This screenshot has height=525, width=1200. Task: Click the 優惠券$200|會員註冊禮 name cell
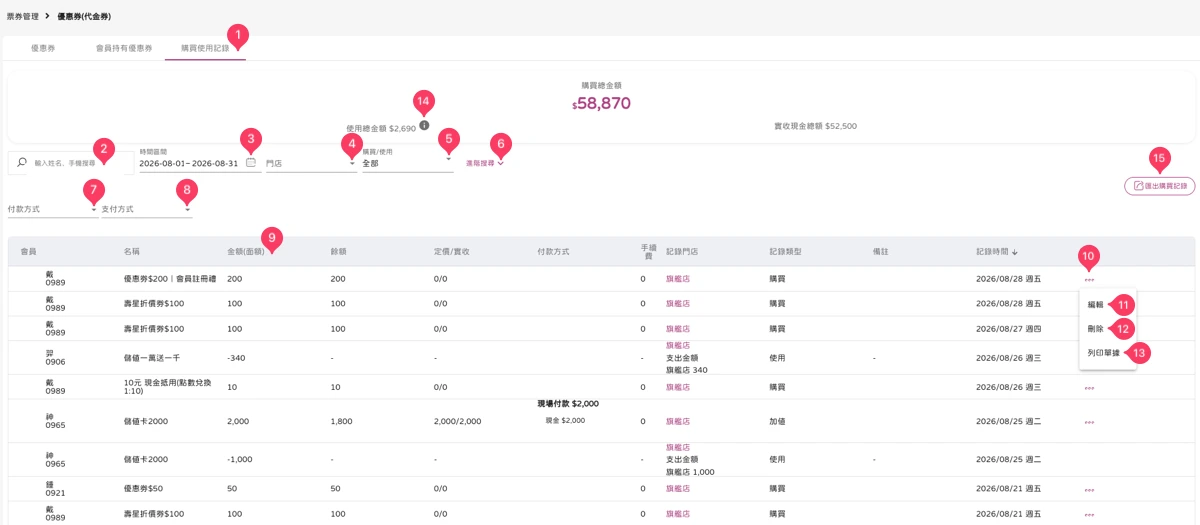(170, 279)
